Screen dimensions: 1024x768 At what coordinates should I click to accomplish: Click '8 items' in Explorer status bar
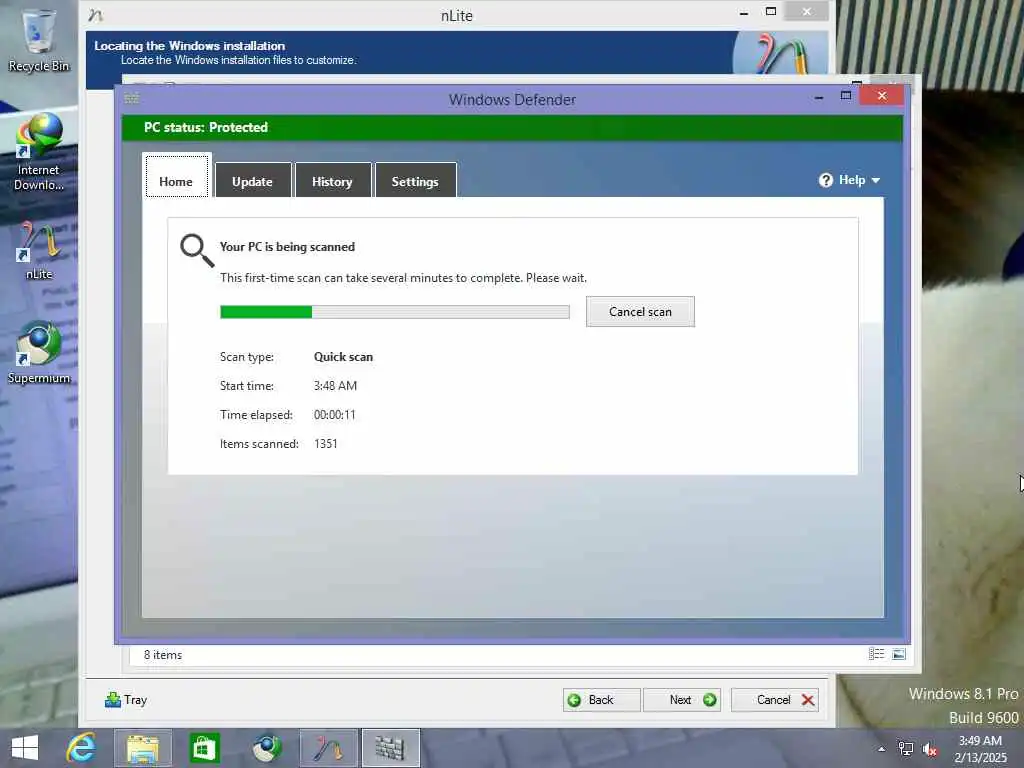tap(163, 655)
